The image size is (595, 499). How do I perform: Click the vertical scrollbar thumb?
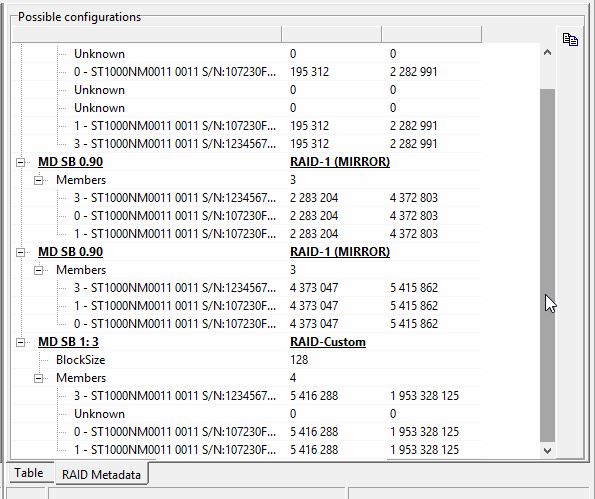pyautogui.click(x=547, y=265)
